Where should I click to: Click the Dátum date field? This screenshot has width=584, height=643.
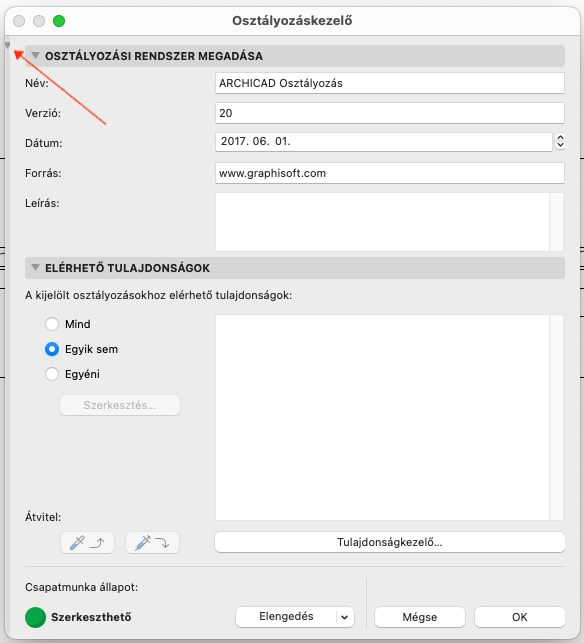pos(383,142)
